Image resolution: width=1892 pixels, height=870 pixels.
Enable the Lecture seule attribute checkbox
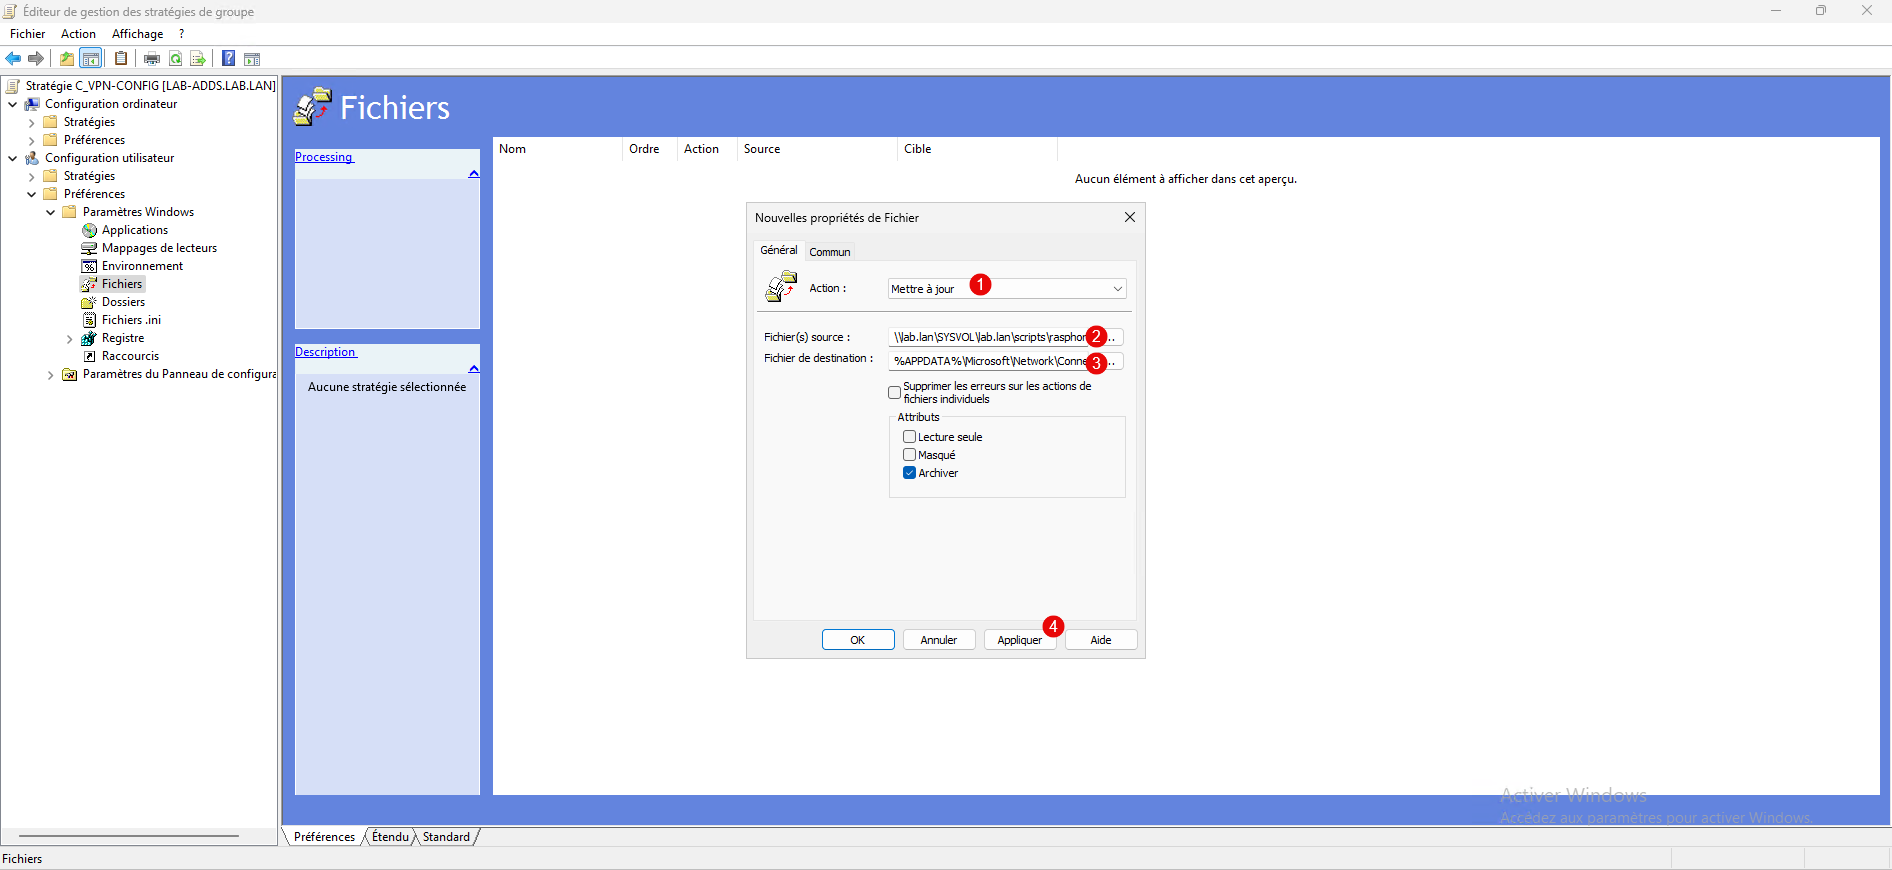tap(909, 437)
